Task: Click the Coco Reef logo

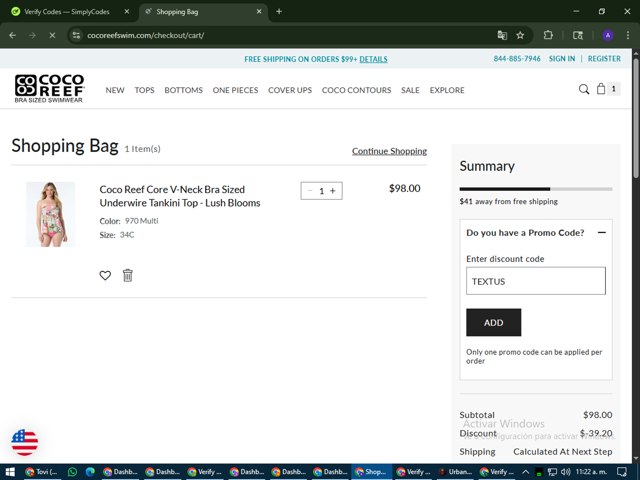Action: (49, 88)
